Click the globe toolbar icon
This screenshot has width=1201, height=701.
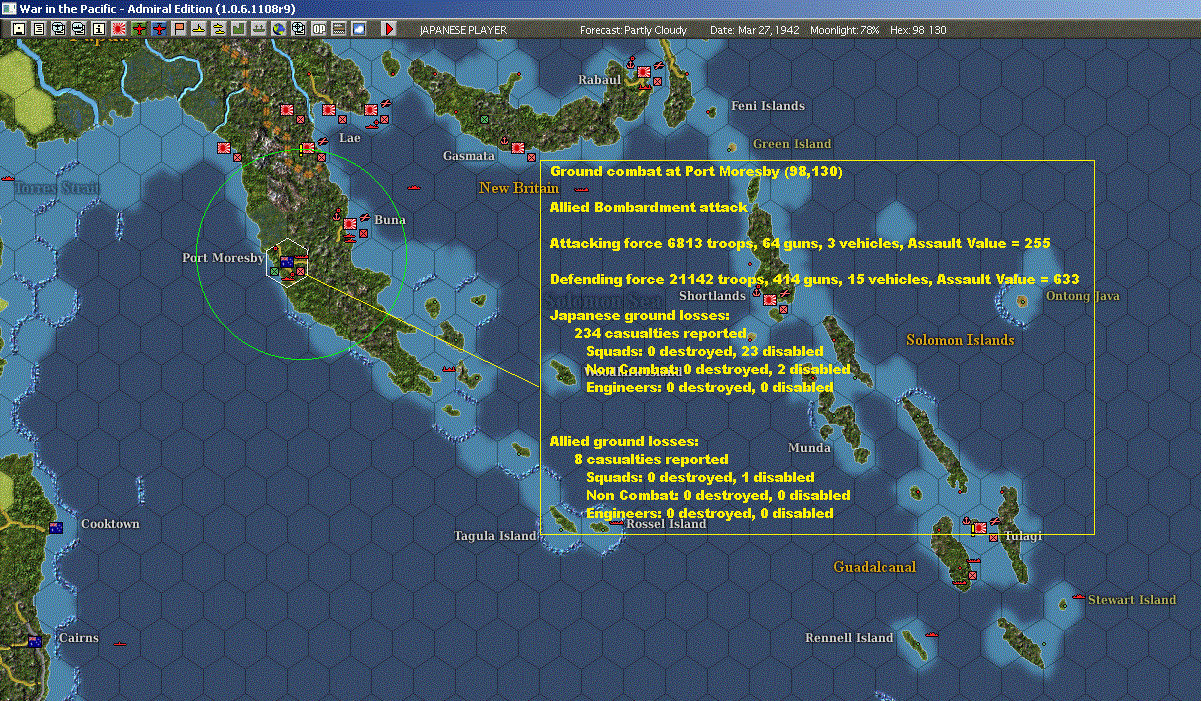(278, 29)
